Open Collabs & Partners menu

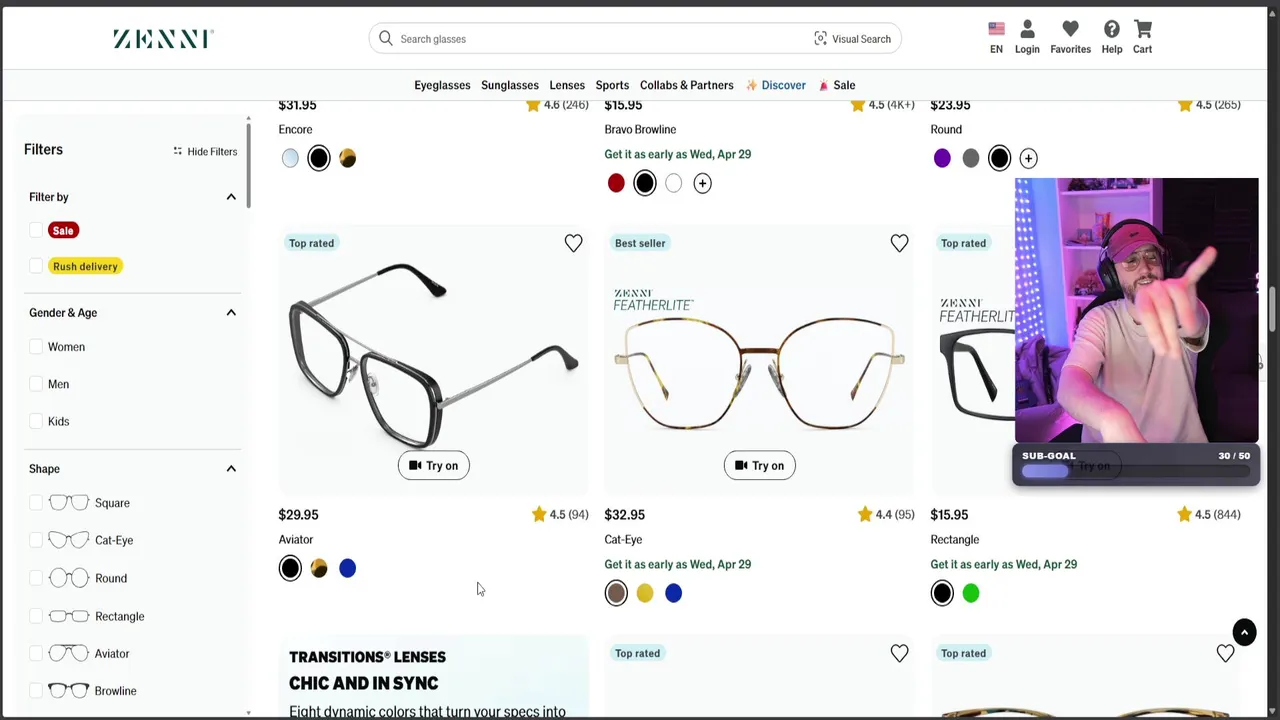click(x=686, y=85)
